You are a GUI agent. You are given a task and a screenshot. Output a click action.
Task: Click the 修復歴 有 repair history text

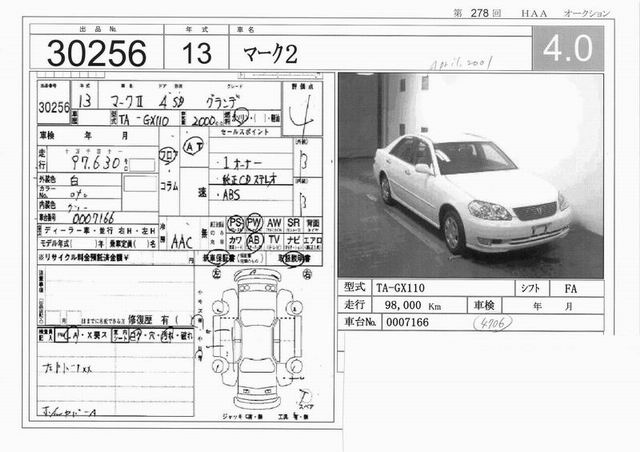coord(148,320)
